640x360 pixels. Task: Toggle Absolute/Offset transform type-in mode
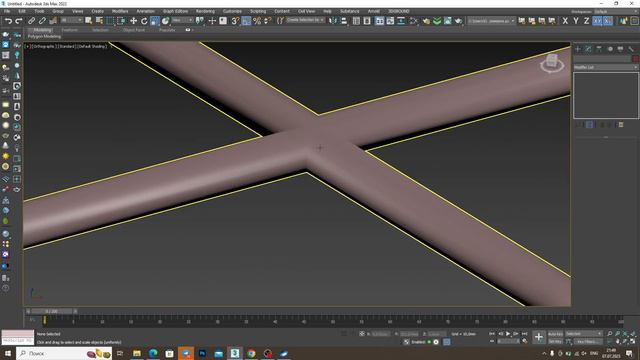(362, 334)
